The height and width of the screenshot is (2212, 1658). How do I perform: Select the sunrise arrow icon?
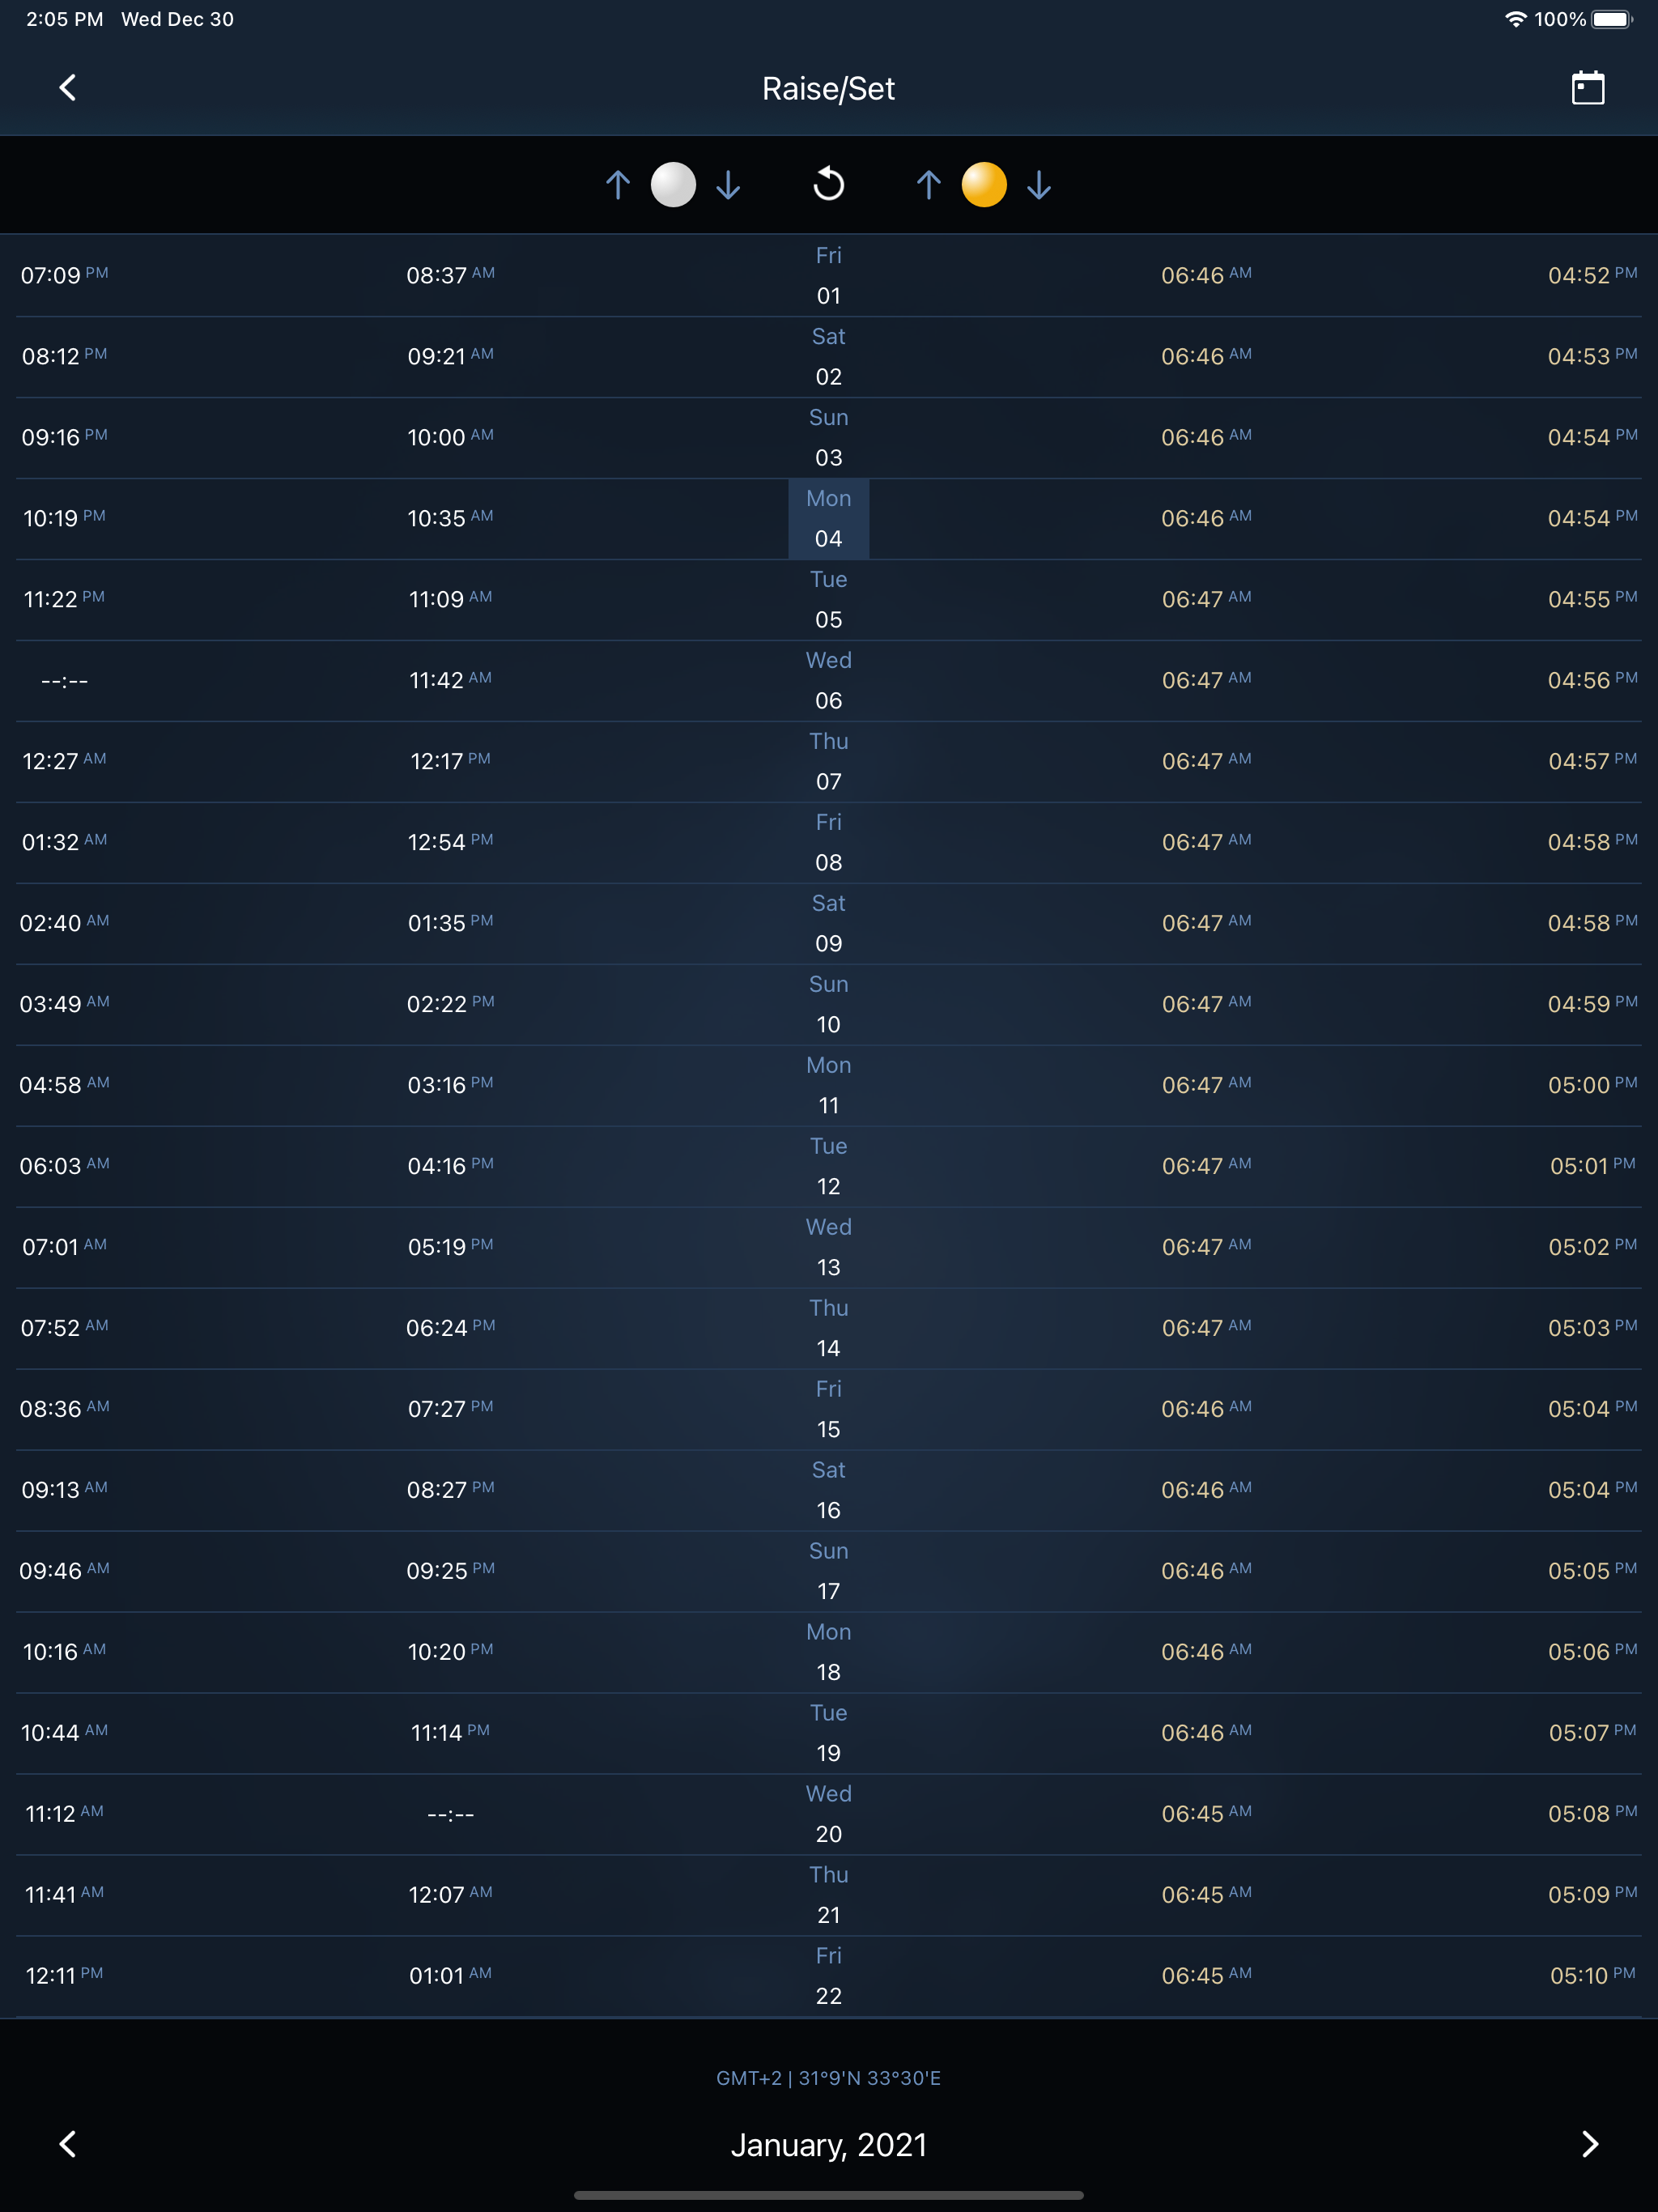pyautogui.click(x=929, y=185)
